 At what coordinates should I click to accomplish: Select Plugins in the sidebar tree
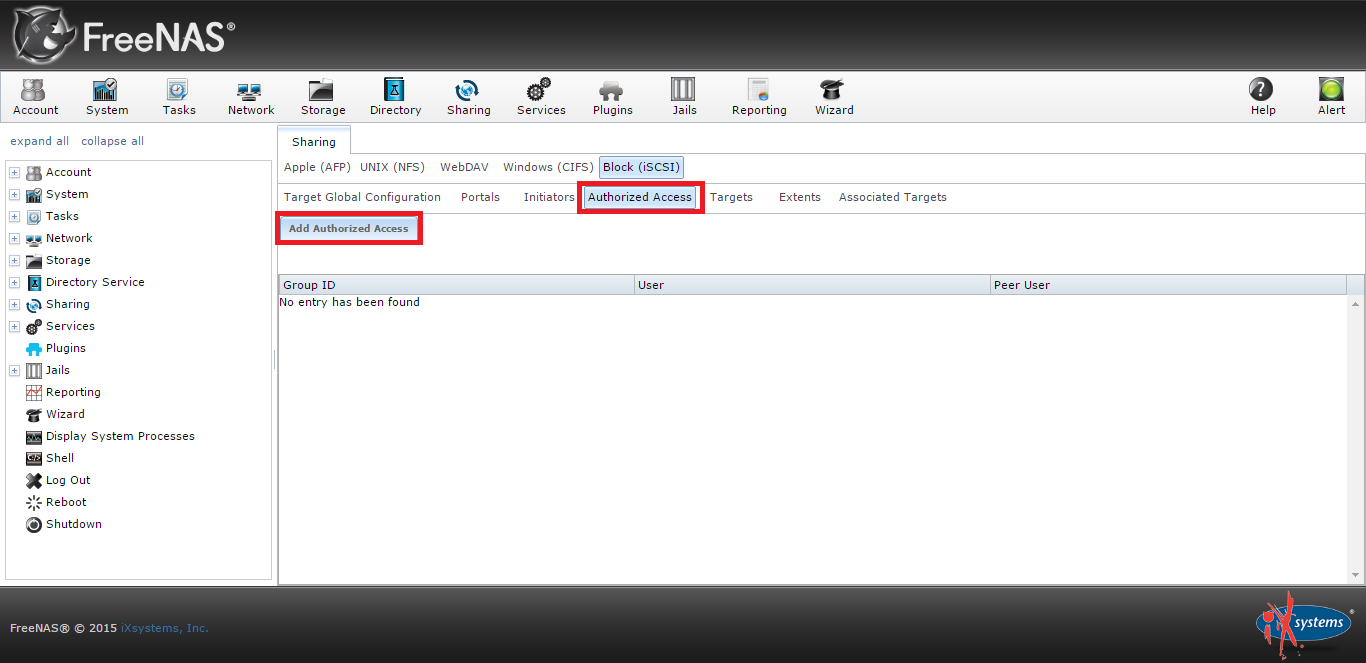(x=66, y=348)
